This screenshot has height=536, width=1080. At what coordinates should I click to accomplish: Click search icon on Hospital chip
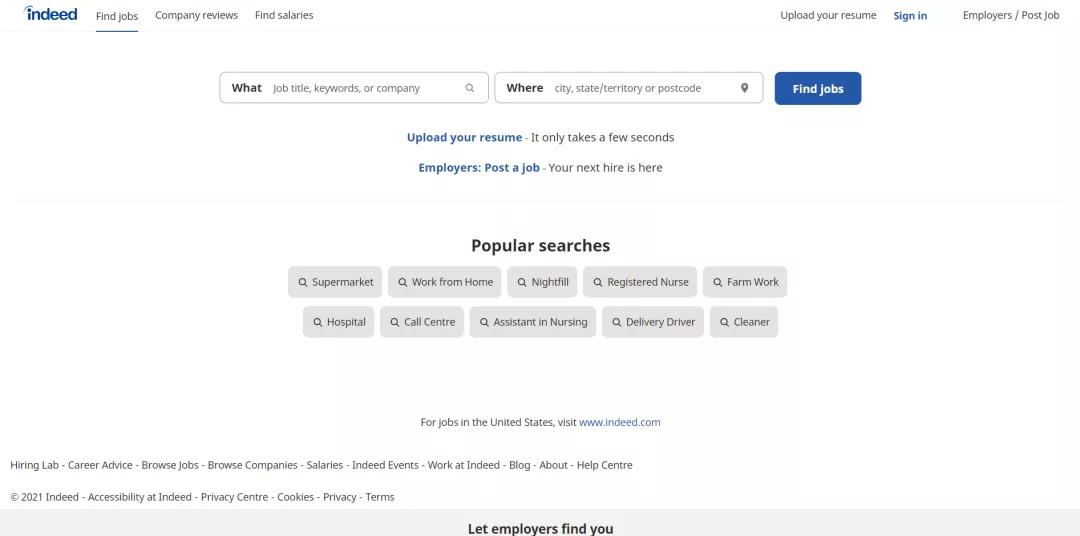(x=318, y=323)
